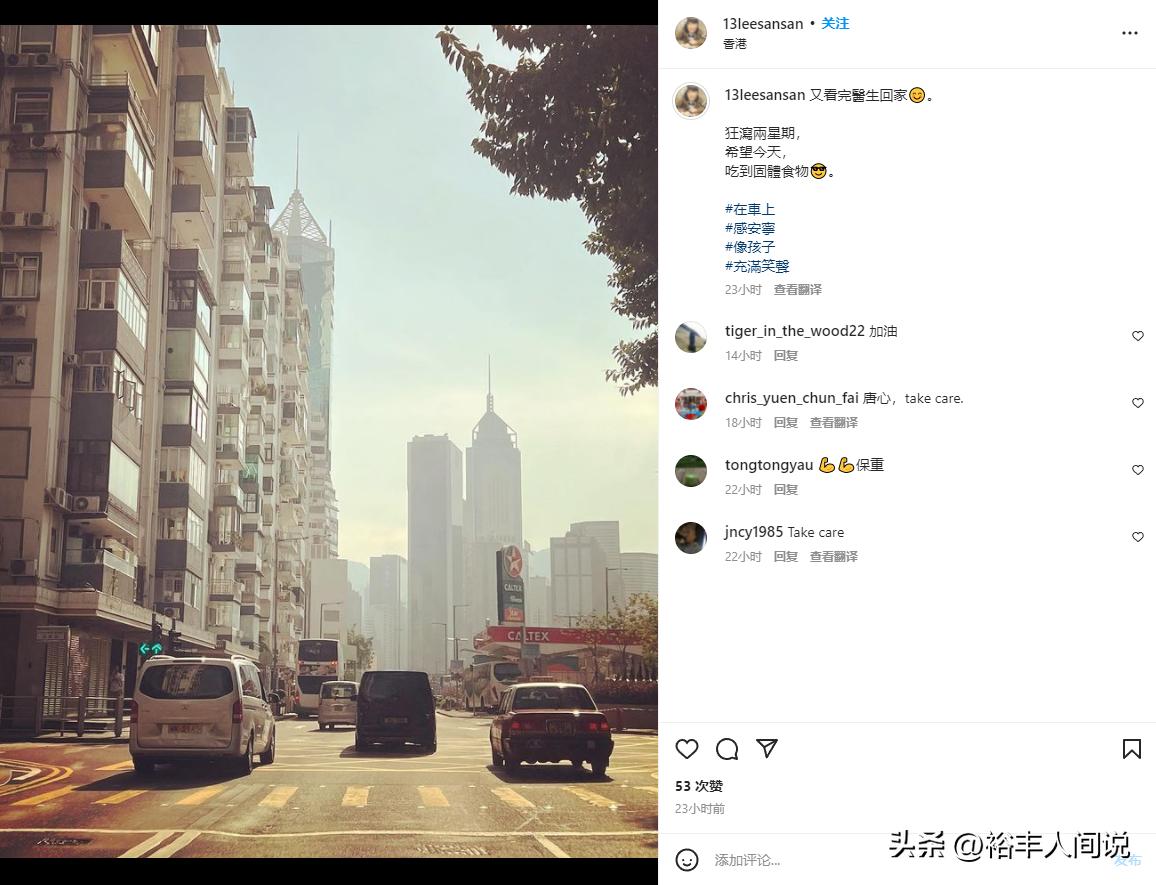1156x885 pixels.
Task: Open the #充滿笑聲 hashtag
Action: coord(757,266)
